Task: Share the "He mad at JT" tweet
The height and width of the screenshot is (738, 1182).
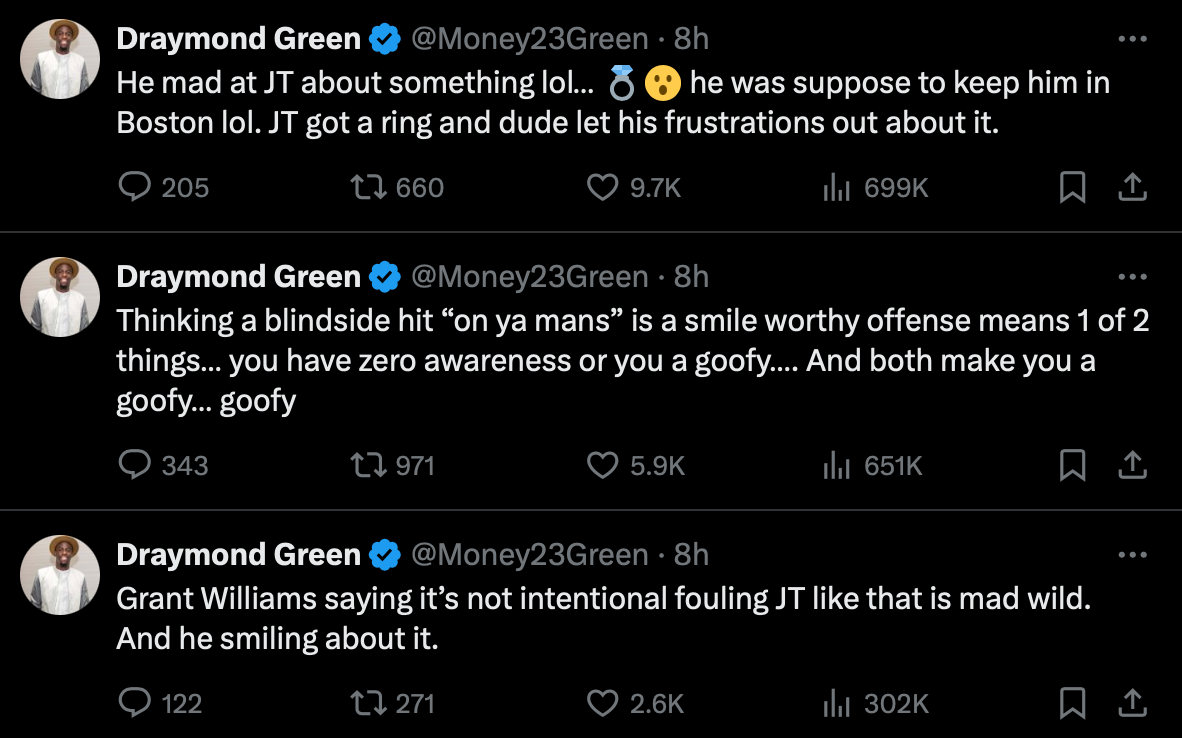Action: (1131, 187)
